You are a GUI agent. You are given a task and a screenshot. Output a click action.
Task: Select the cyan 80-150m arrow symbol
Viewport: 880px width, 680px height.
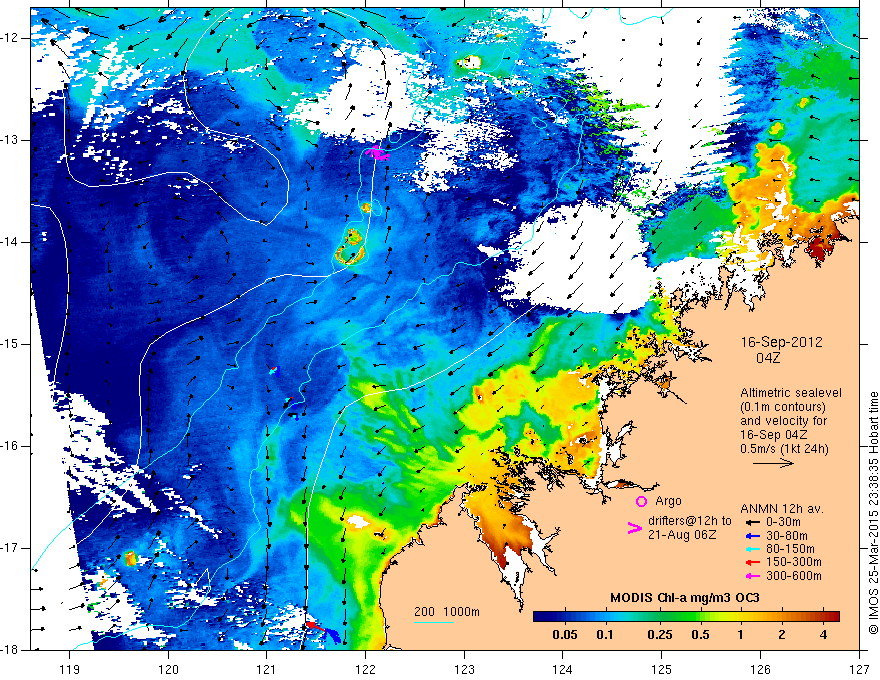click(x=753, y=549)
